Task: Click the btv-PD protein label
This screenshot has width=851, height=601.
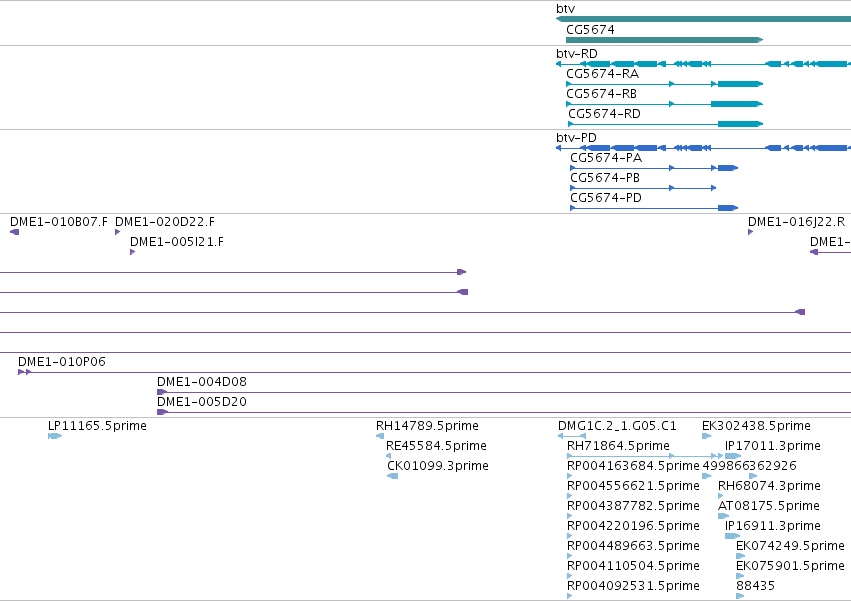Action: (x=576, y=138)
